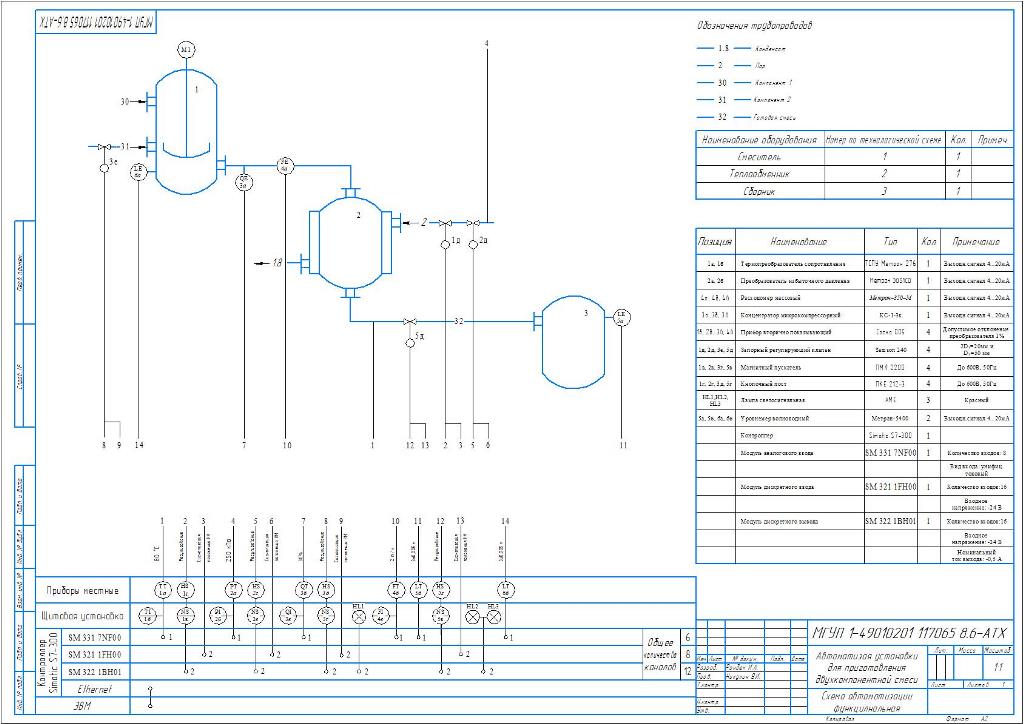Select the 'Примечание' column header

click(977, 242)
